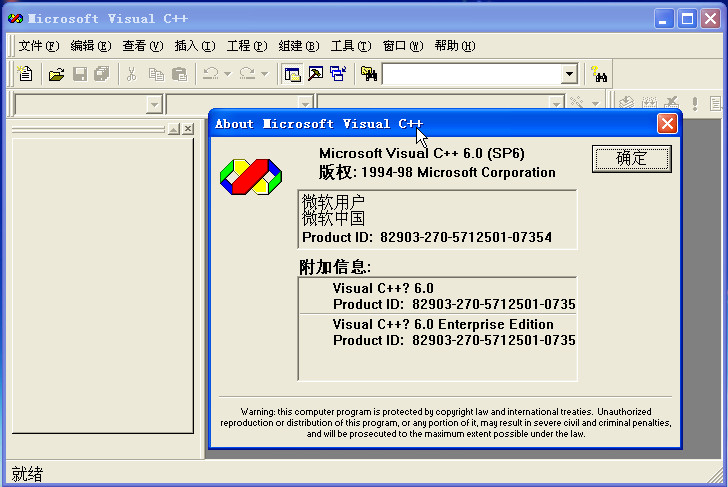
Task: Click the 微软用户 registered user text
Action: click(x=333, y=202)
